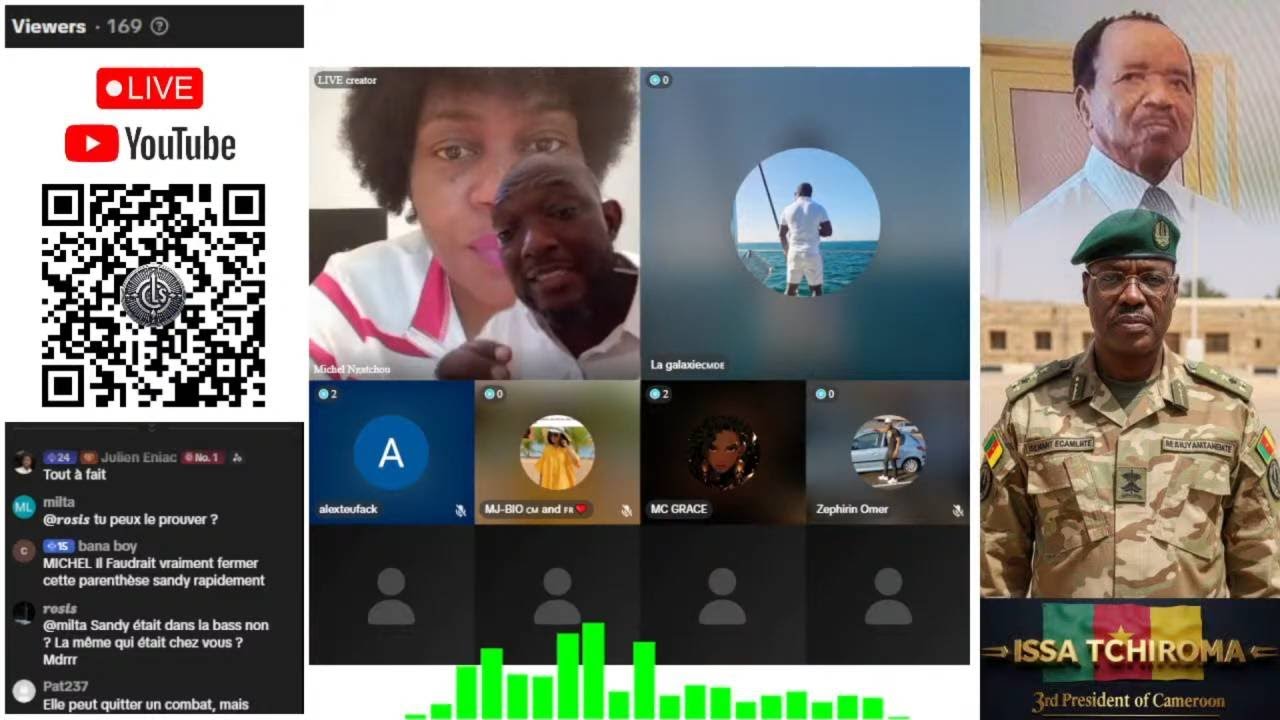
Task: Open Pat237's avatar in chat
Action: (24, 691)
